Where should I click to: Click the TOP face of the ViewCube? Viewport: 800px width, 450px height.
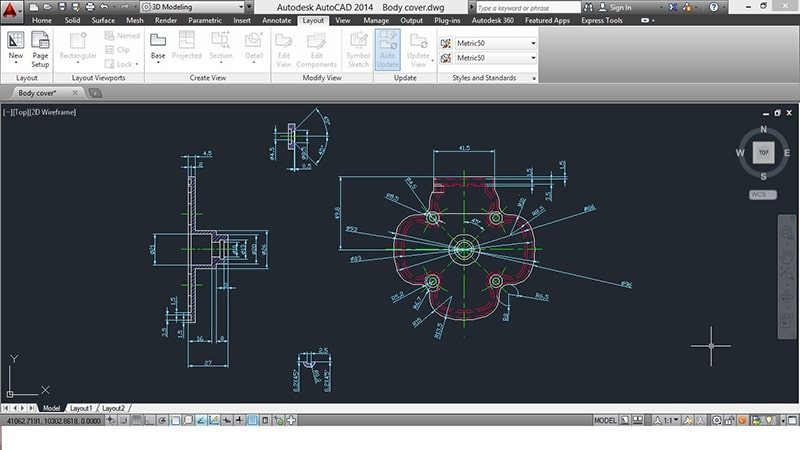point(763,153)
